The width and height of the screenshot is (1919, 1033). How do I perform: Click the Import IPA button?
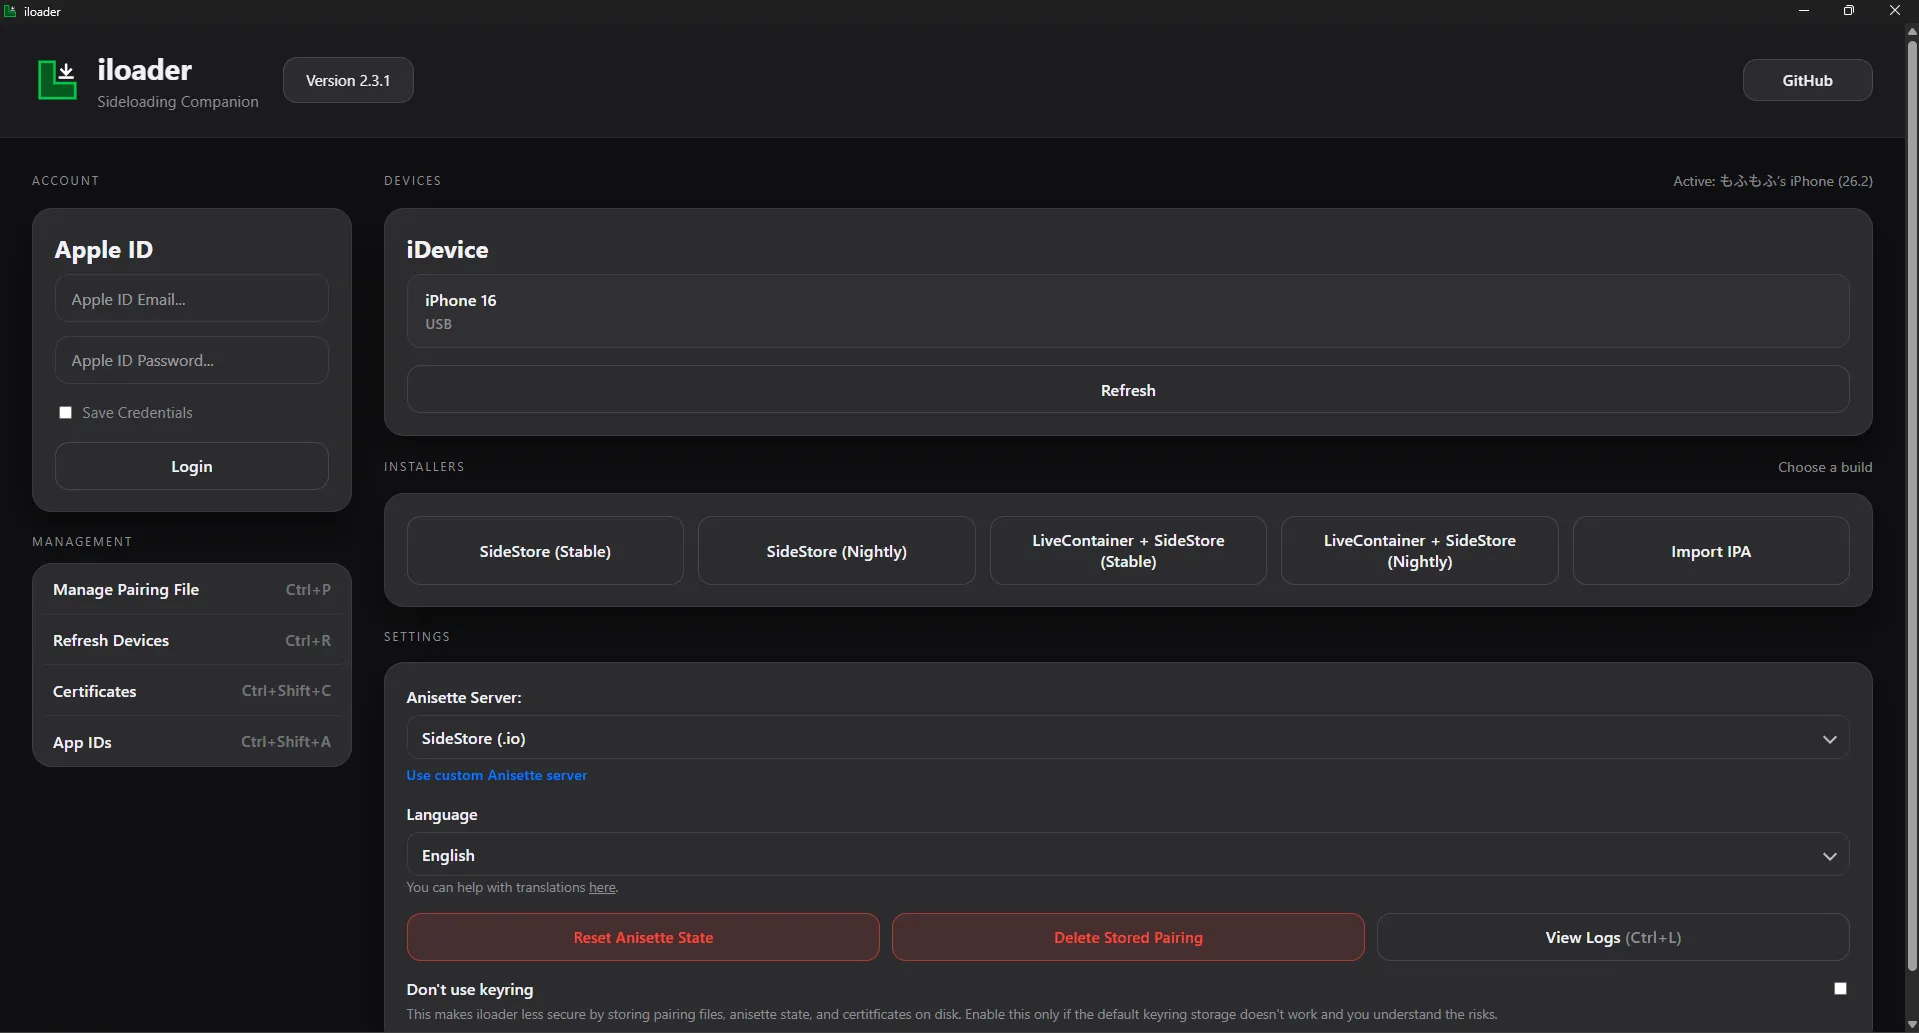coord(1711,551)
